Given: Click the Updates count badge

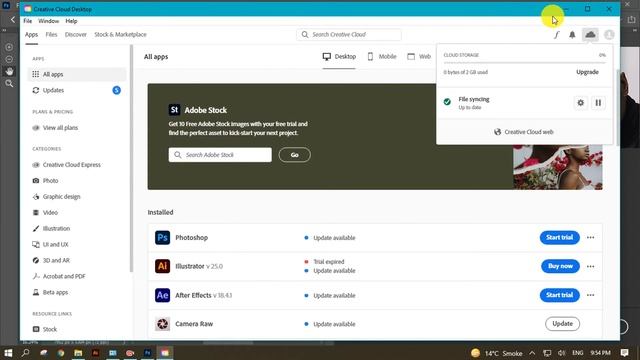Looking at the screenshot, I should (x=116, y=90).
